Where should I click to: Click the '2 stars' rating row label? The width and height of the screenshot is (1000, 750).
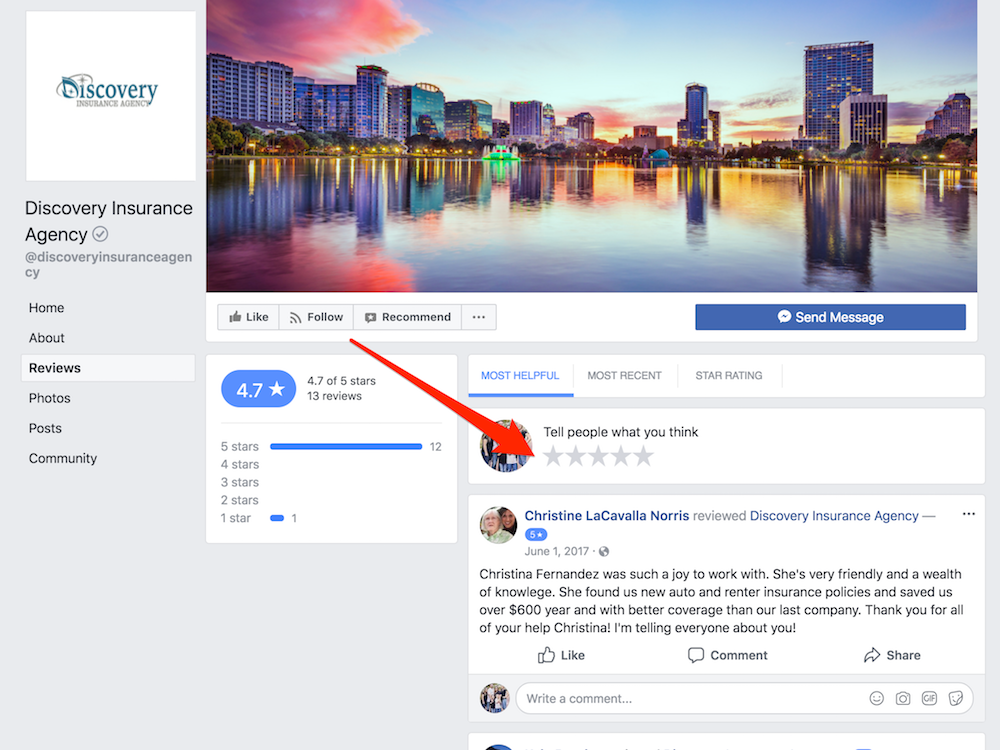click(x=240, y=500)
